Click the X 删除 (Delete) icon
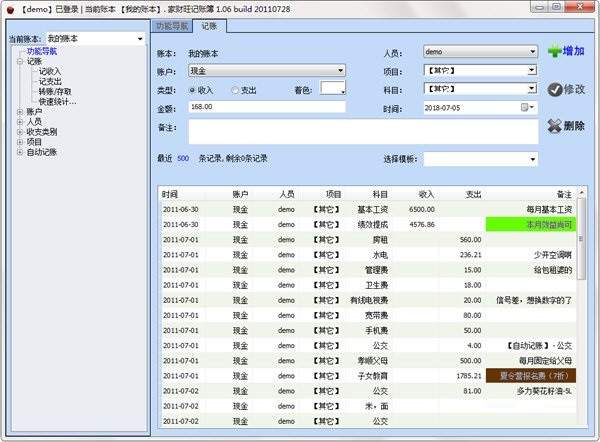600x442 pixels. pos(555,126)
